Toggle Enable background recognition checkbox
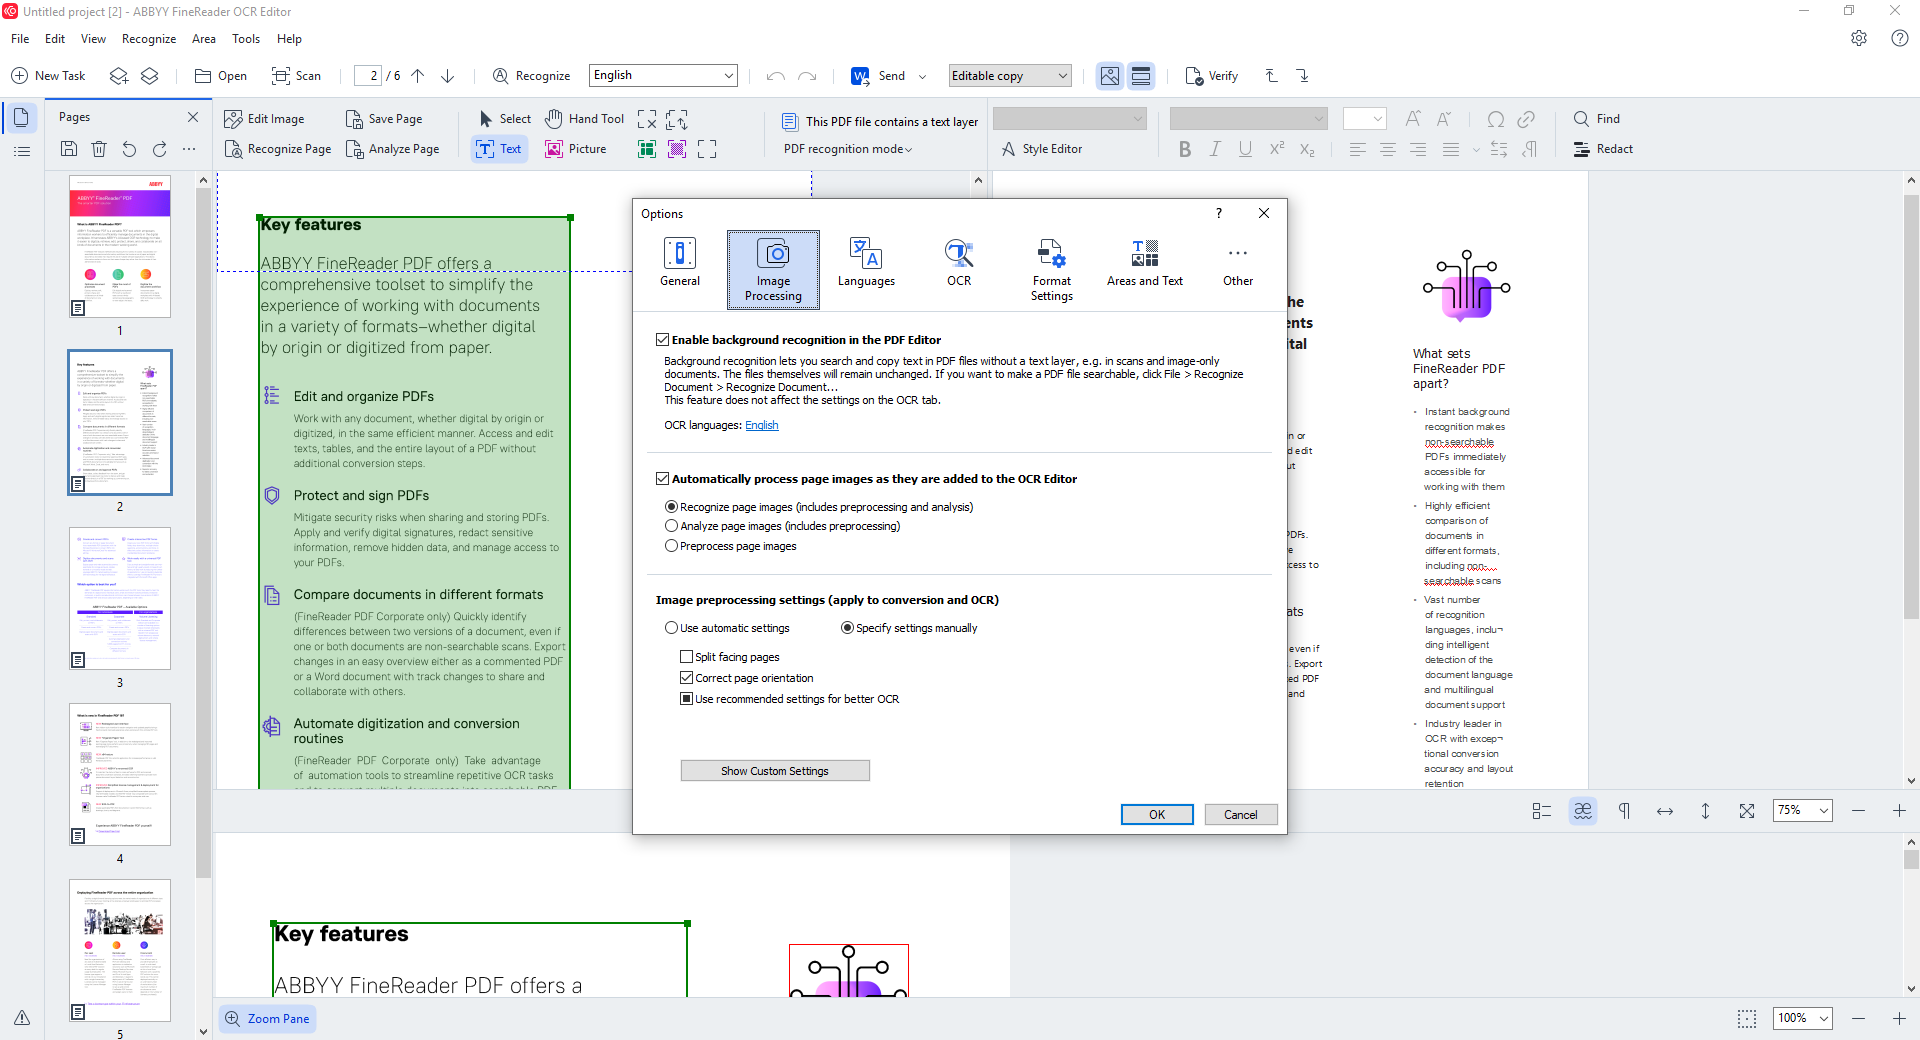The height and width of the screenshot is (1040, 1920). tap(662, 340)
